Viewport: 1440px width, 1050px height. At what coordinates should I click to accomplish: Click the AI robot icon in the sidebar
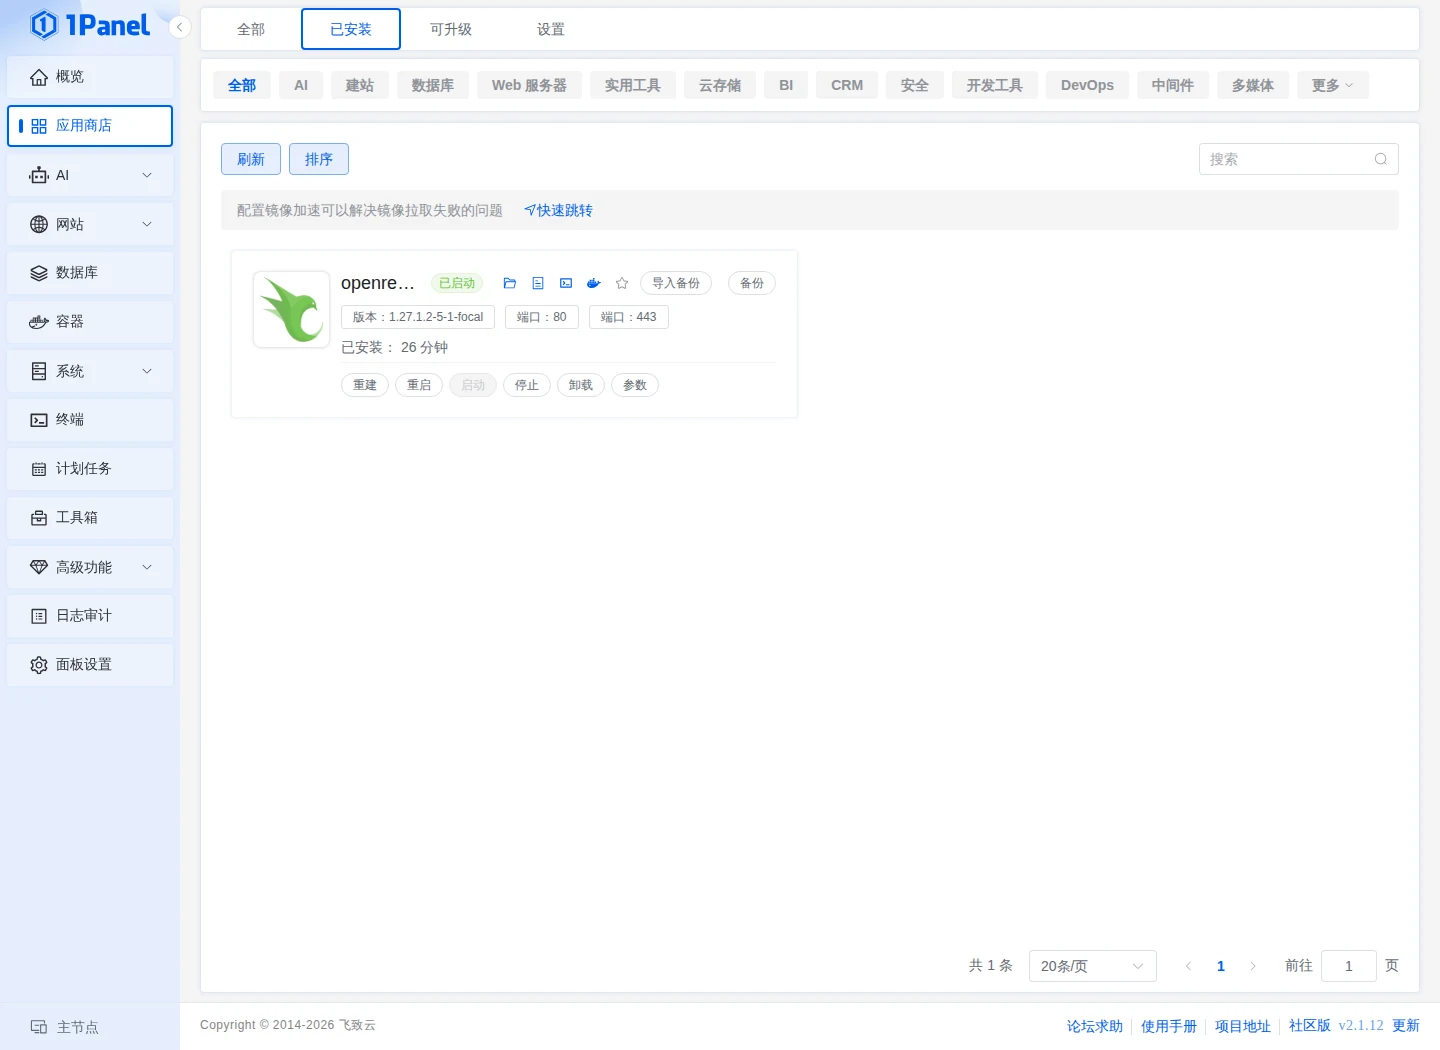(x=39, y=175)
